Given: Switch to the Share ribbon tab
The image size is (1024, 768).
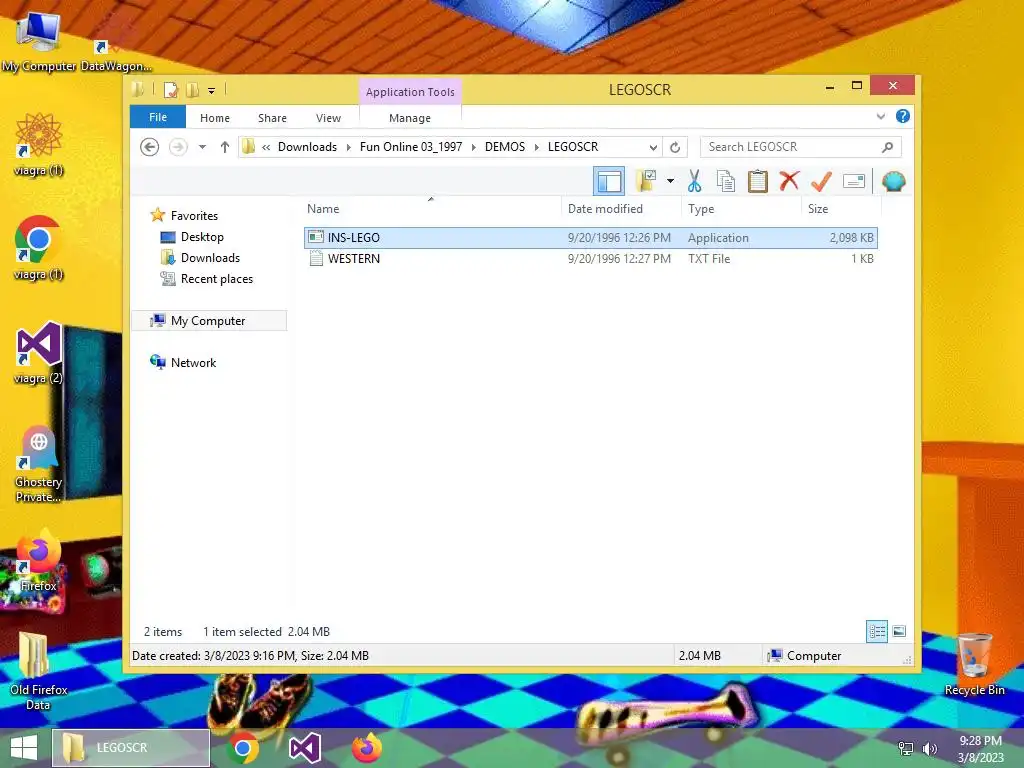Looking at the screenshot, I should pos(272,118).
